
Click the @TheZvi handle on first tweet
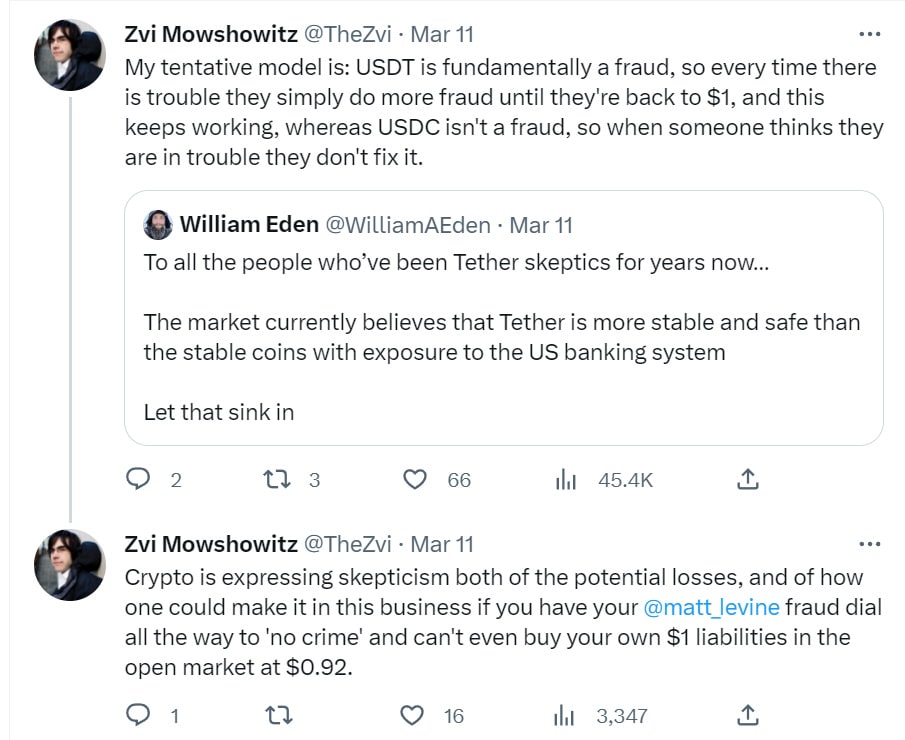347,34
